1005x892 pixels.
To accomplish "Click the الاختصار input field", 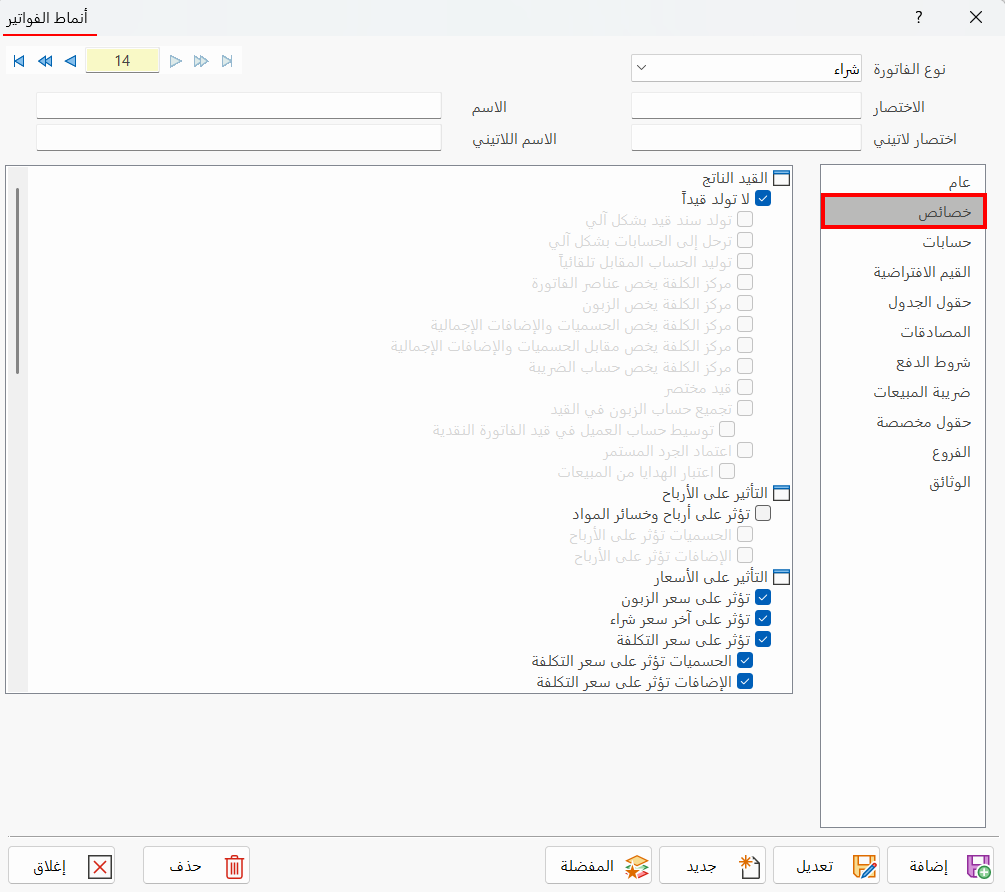I will [746, 106].
